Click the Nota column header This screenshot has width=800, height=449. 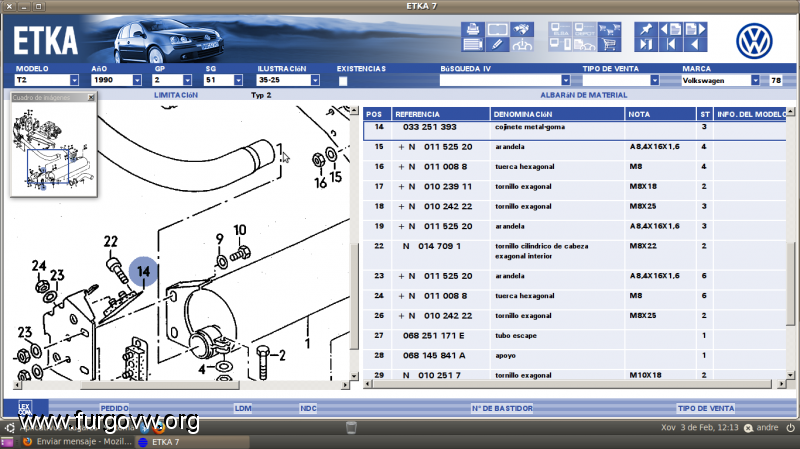pyautogui.click(x=660, y=114)
